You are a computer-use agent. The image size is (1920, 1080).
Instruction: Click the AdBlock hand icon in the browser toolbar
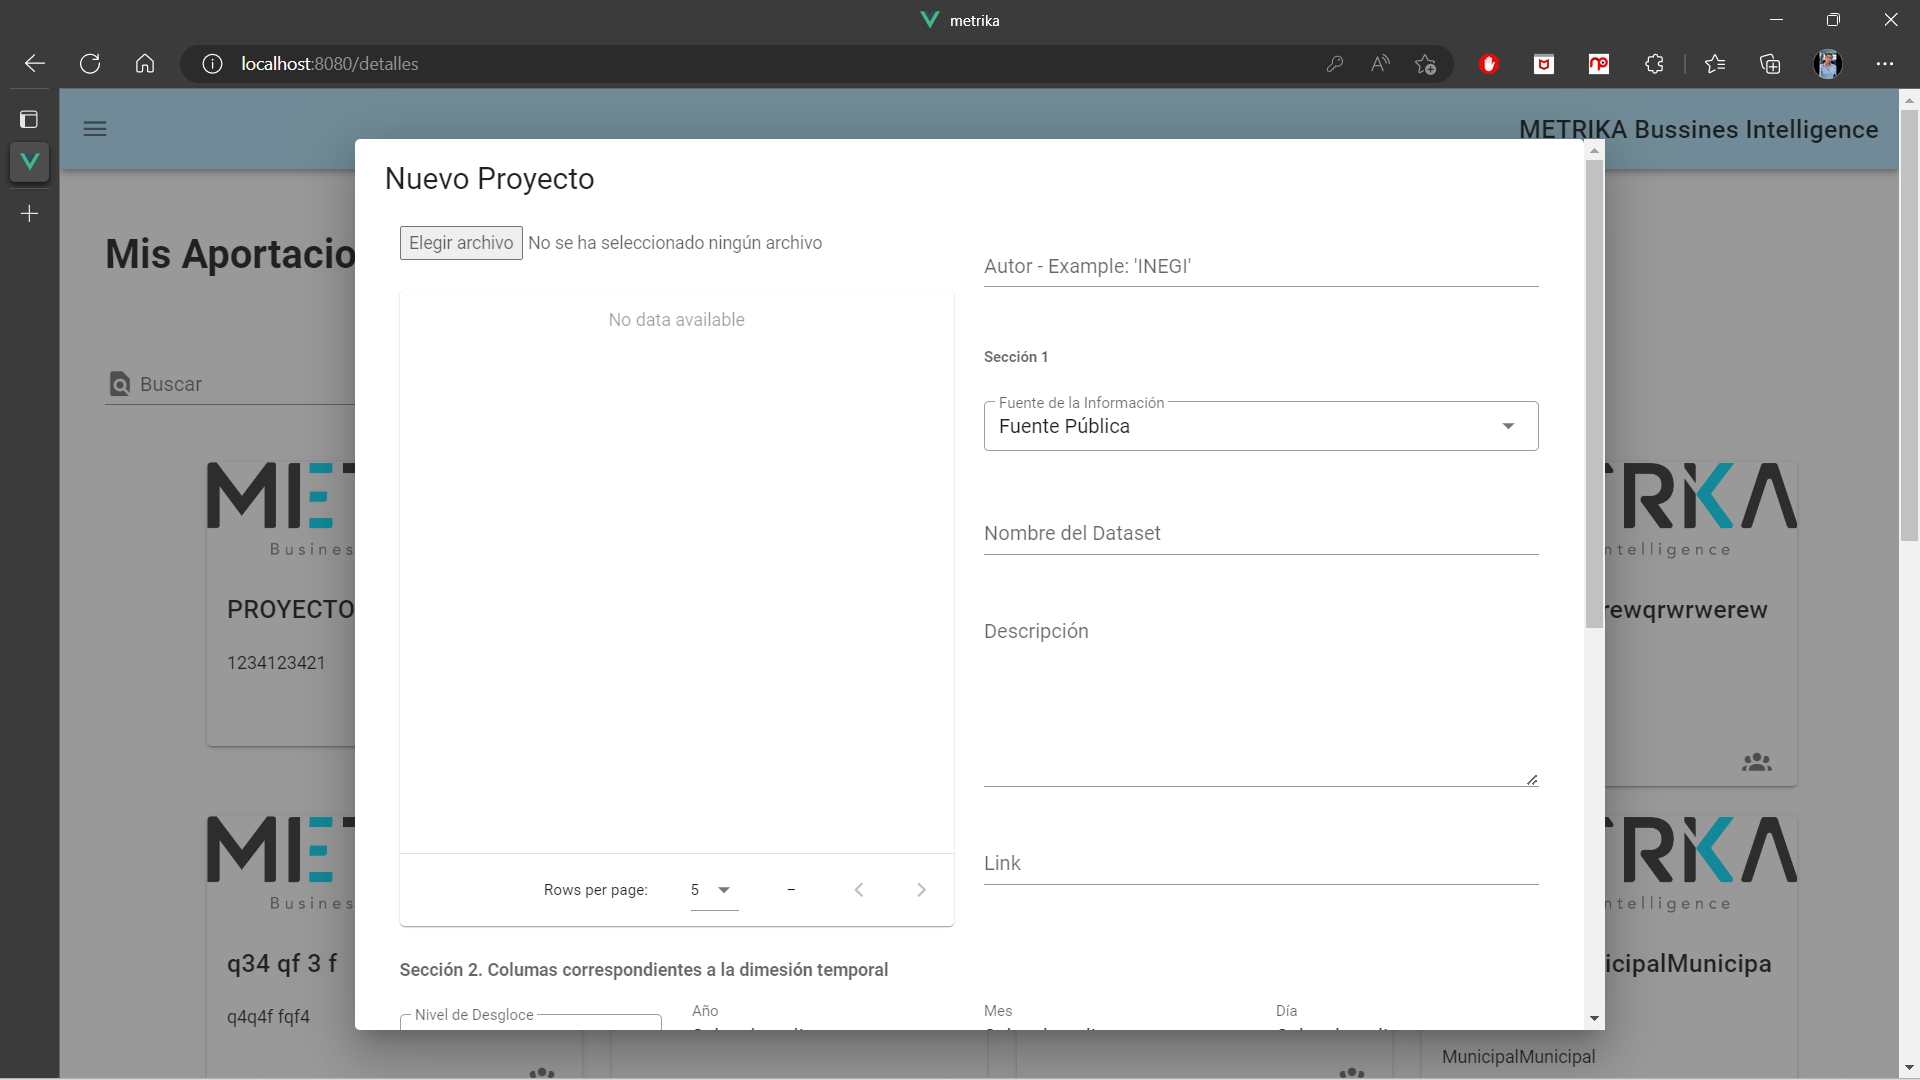(x=1488, y=63)
